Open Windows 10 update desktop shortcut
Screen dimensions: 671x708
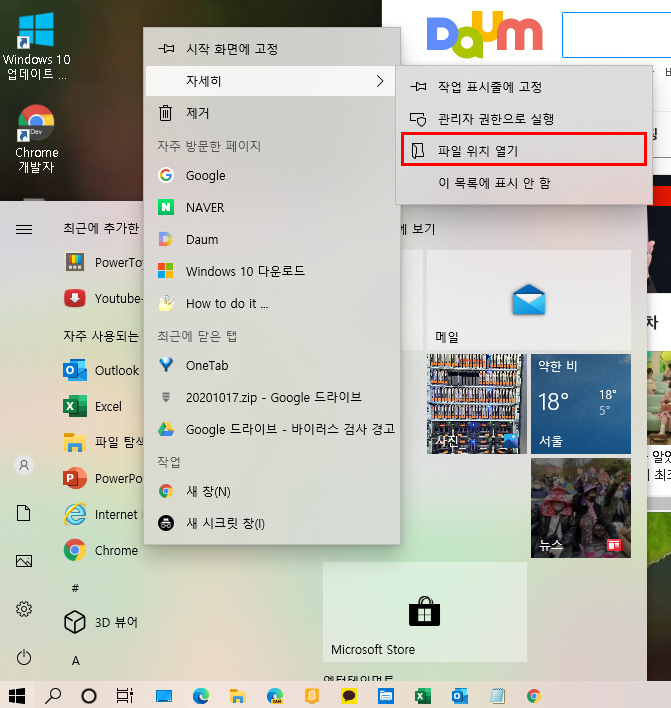[36, 46]
